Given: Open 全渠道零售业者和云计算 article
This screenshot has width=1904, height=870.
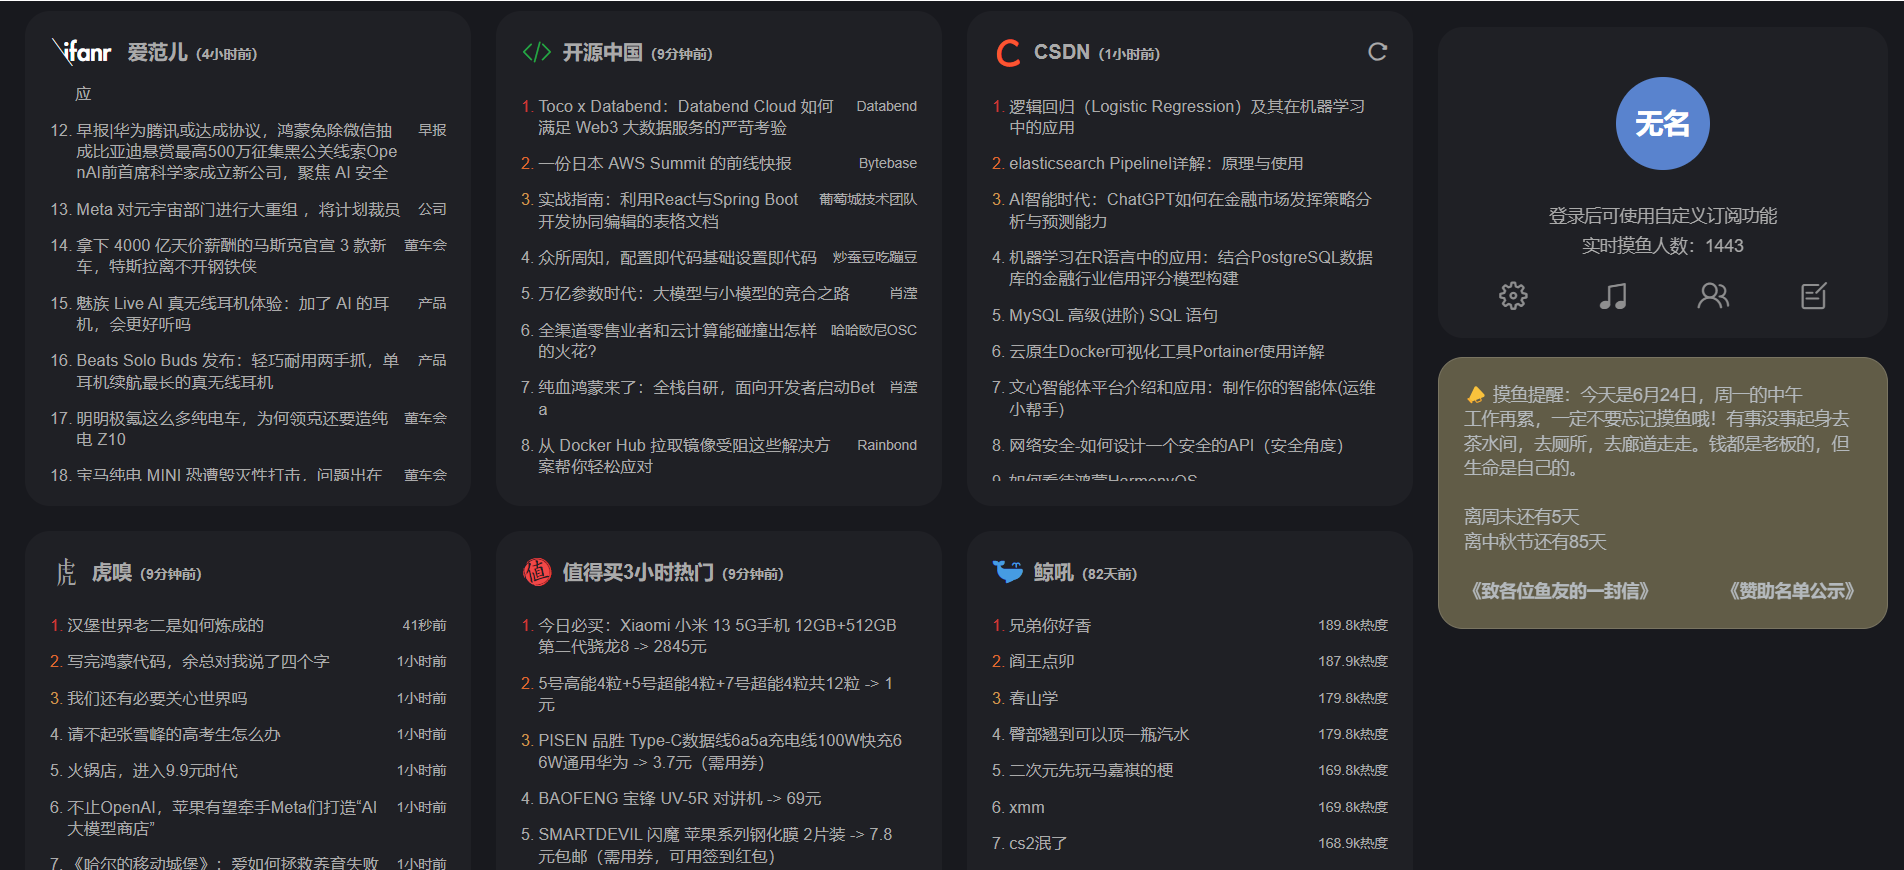Looking at the screenshot, I should 677,341.
